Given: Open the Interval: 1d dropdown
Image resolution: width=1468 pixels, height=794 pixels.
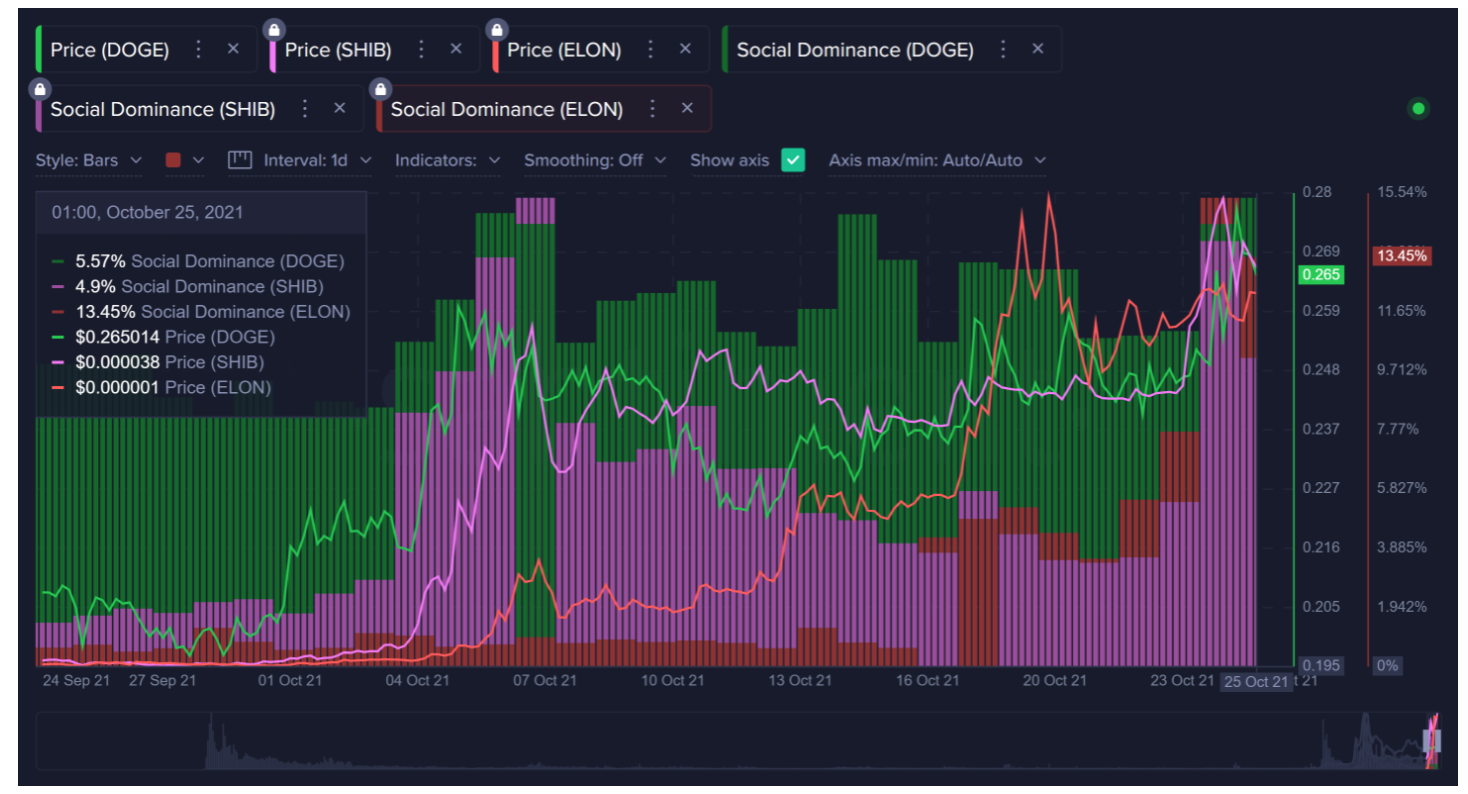Looking at the screenshot, I should [x=317, y=160].
